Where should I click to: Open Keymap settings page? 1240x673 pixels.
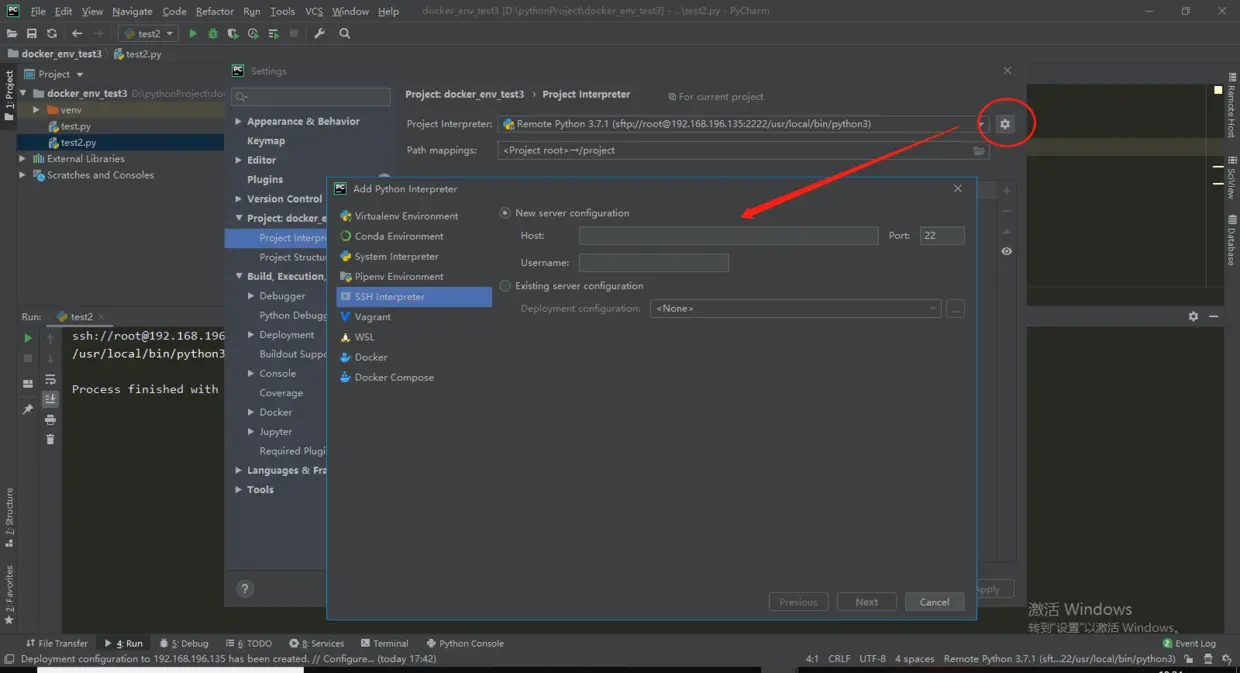266,141
